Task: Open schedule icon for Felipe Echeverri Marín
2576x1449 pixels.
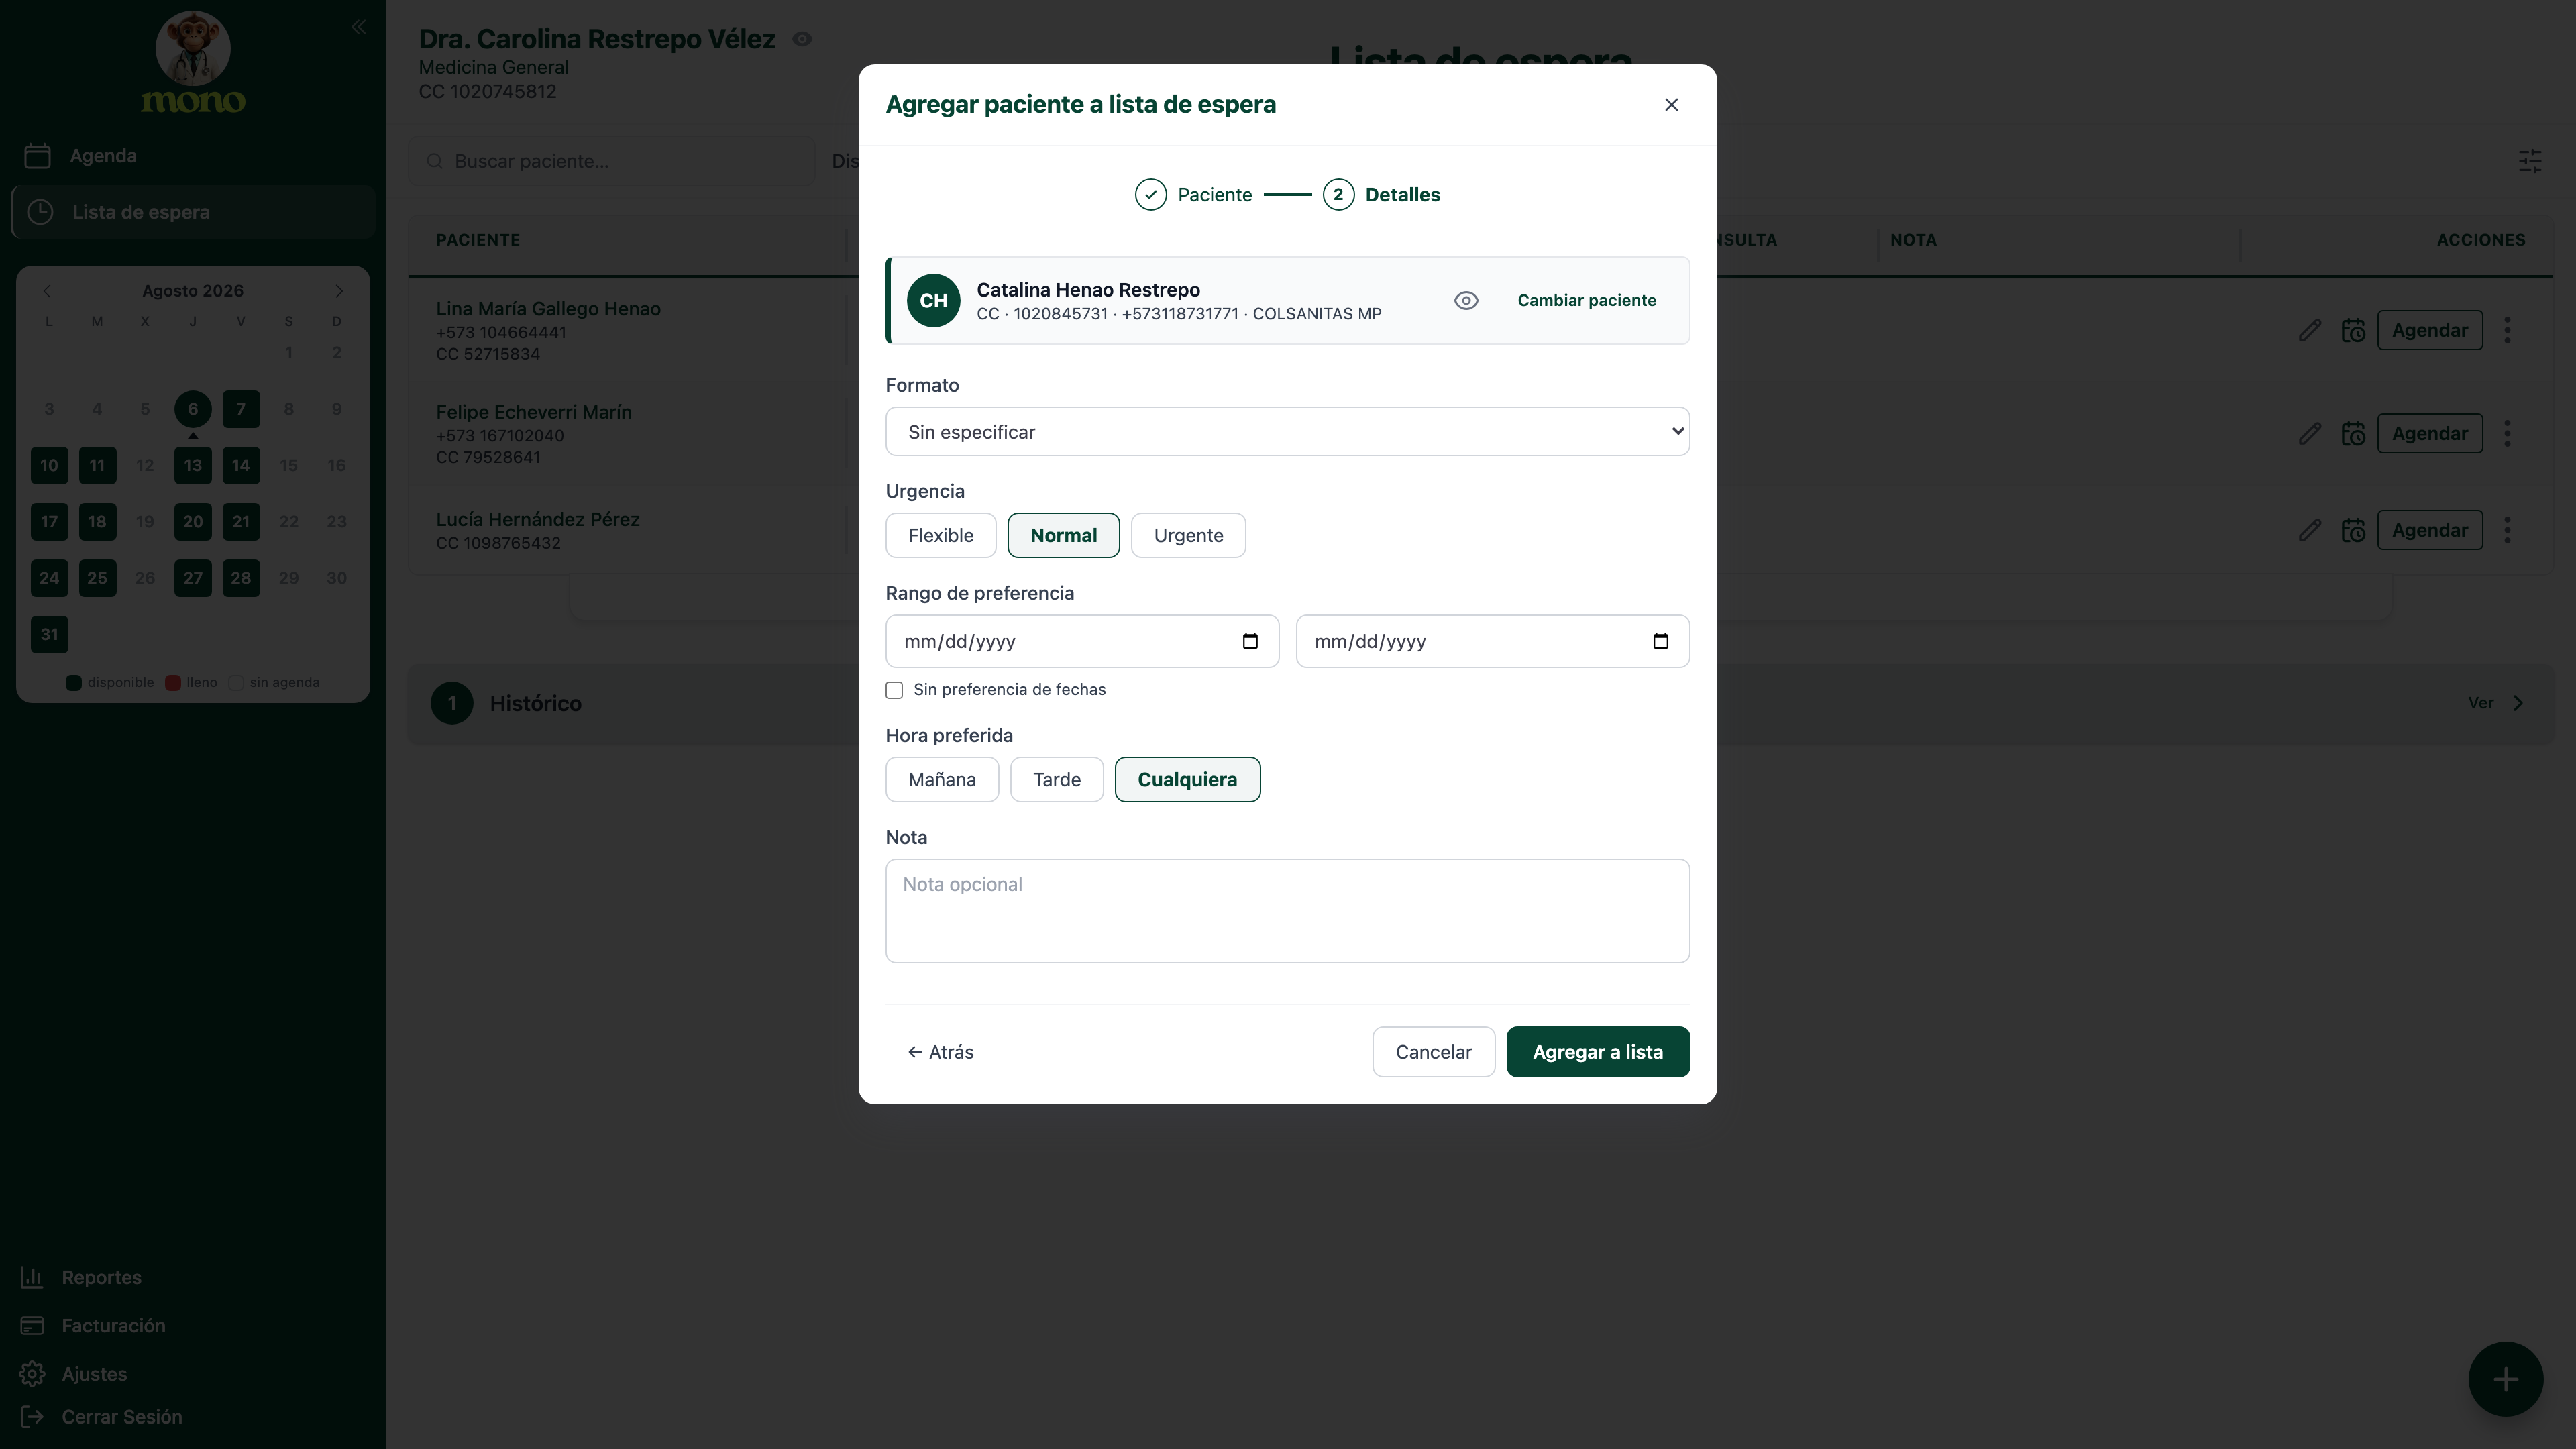Action: (2353, 433)
